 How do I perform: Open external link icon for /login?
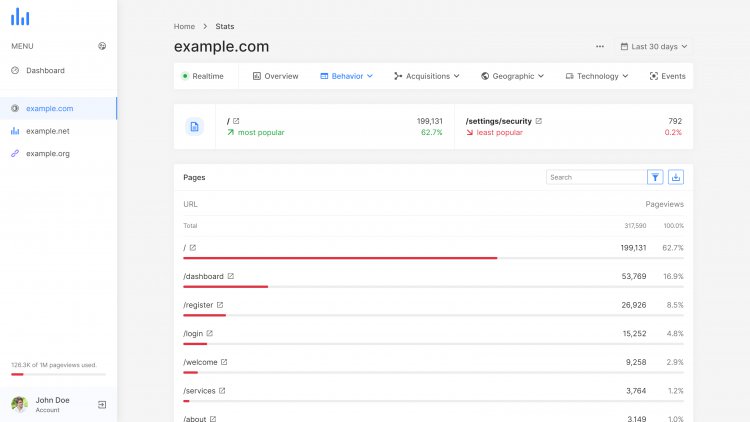click(210, 333)
